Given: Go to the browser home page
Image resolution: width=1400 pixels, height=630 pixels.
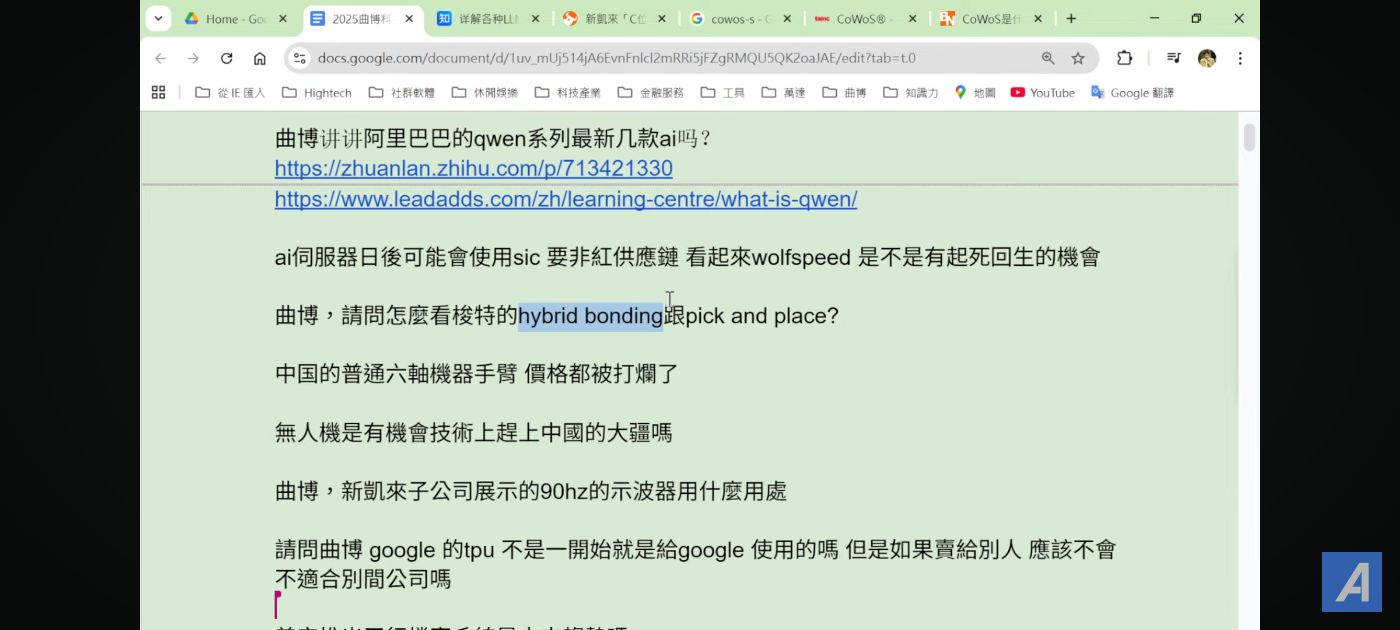Looking at the screenshot, I should click(260, 58).
